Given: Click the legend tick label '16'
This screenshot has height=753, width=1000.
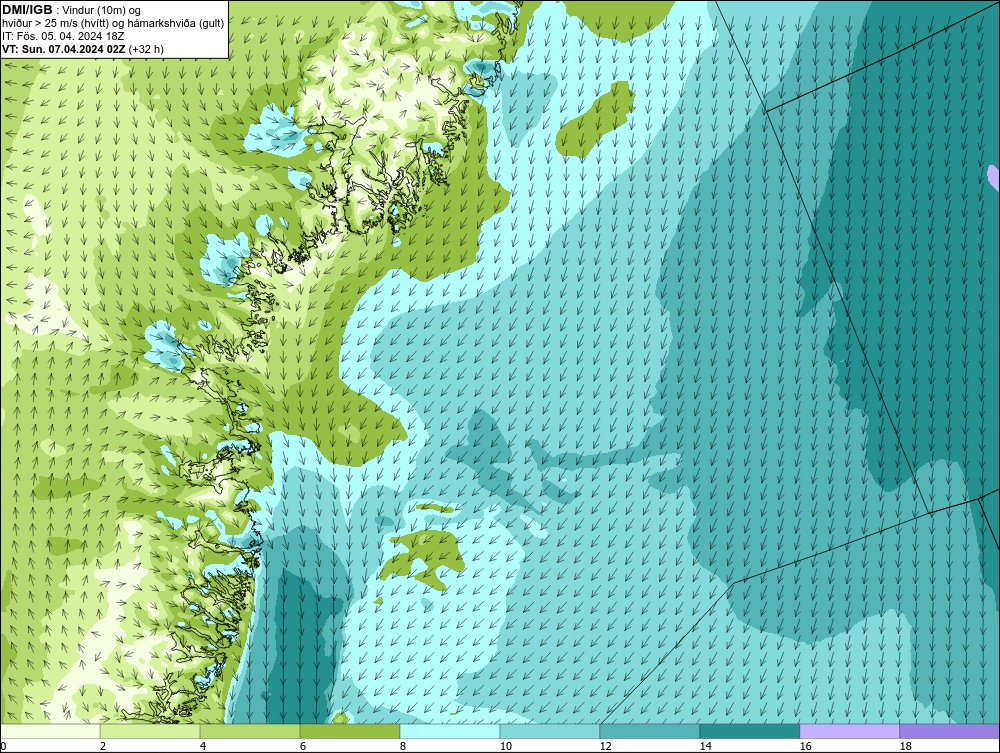Looking at the screenshot, I should [805, 746].
